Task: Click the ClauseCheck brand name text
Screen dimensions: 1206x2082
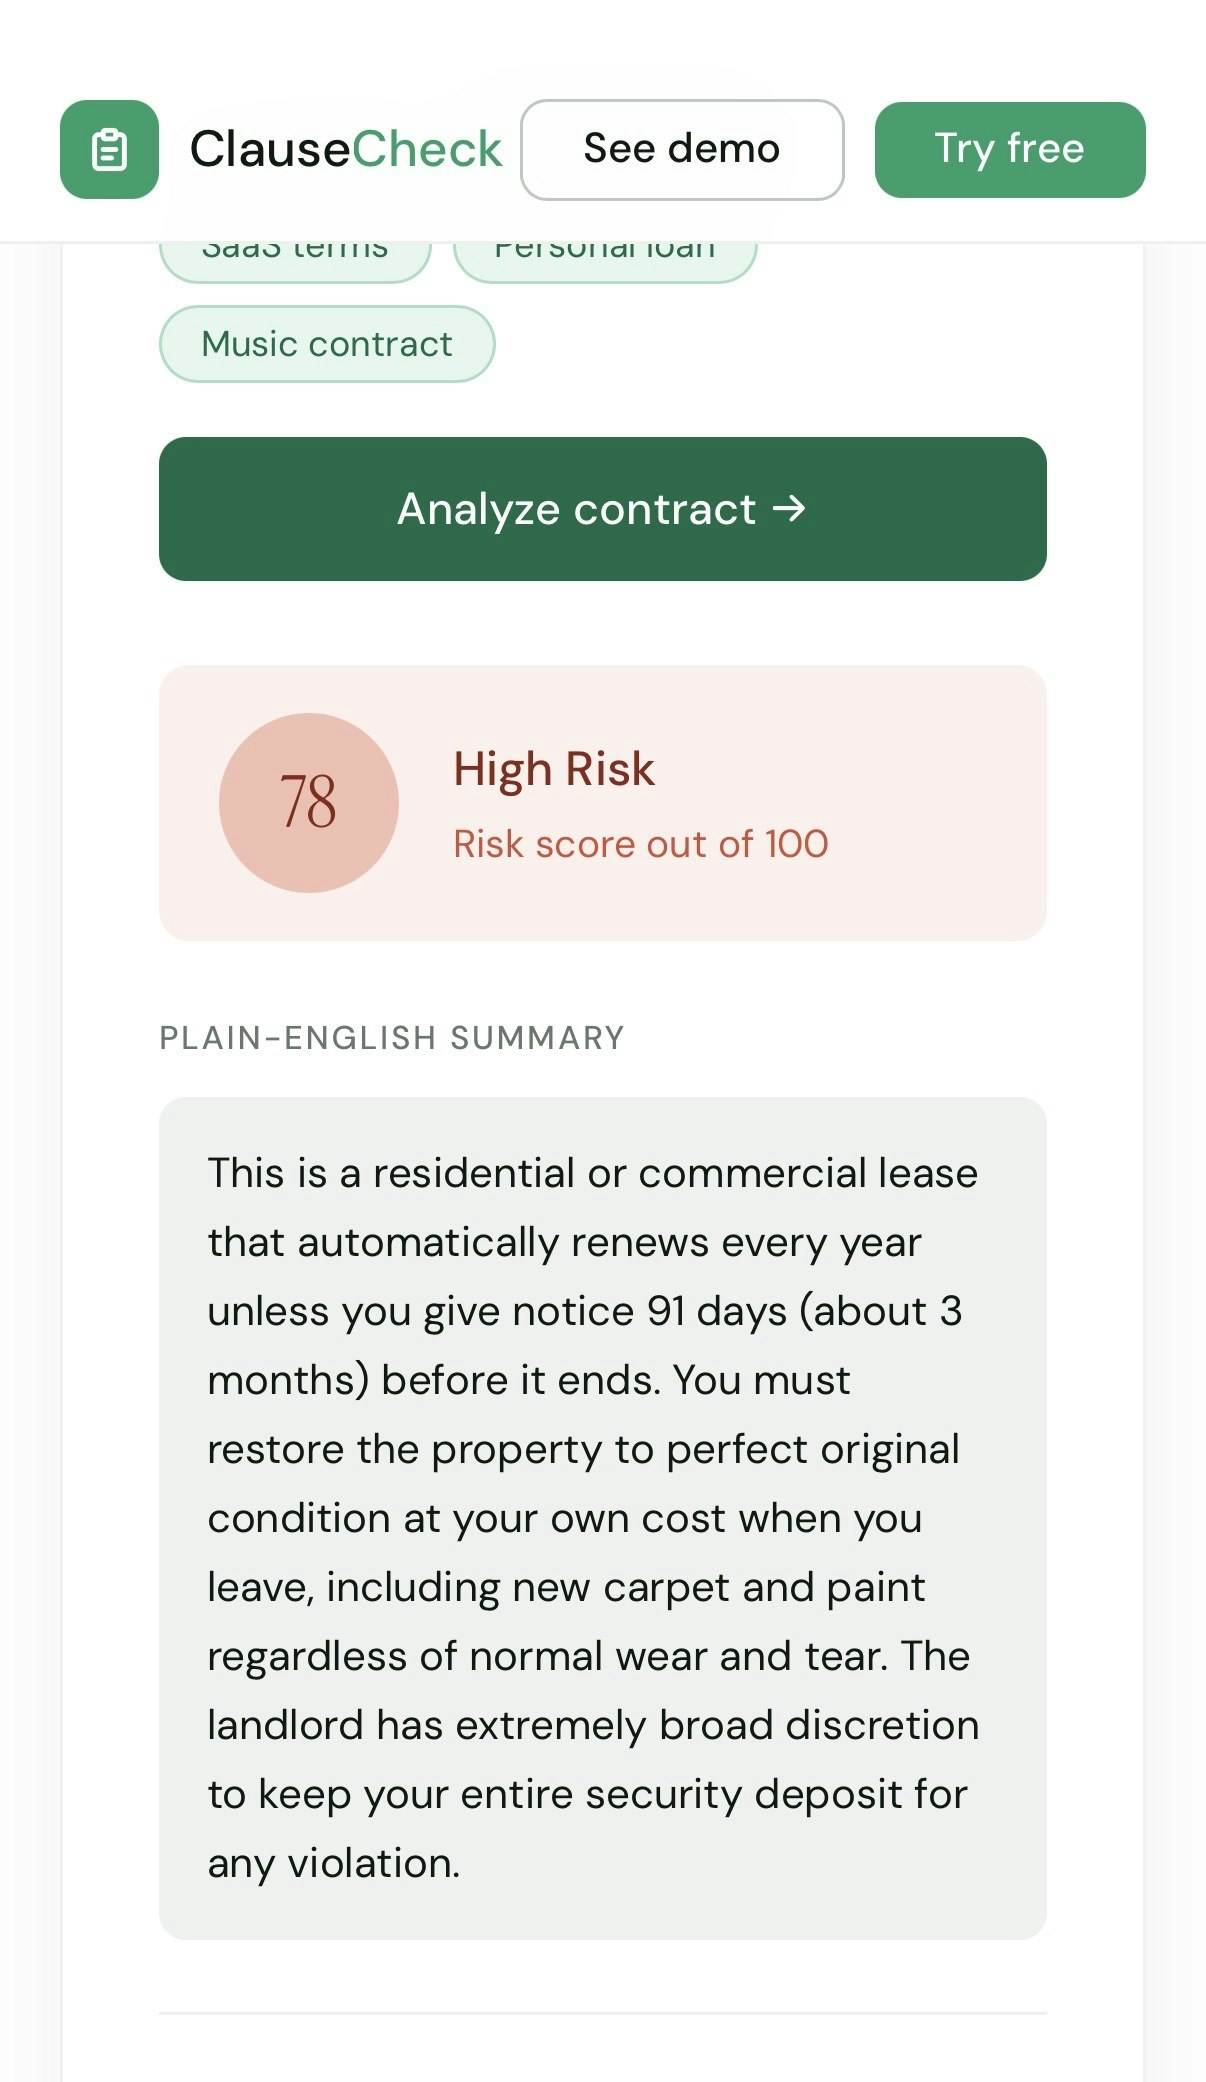Action: (345, 150)
